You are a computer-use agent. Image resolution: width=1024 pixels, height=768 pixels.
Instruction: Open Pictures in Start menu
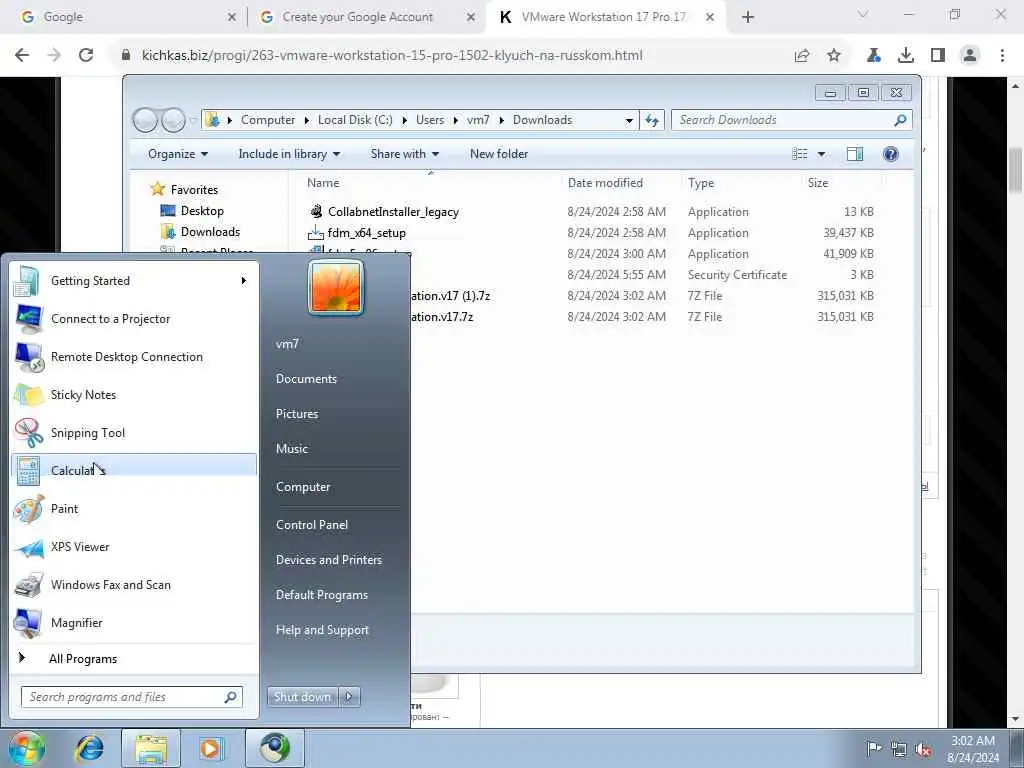(x=297, y=414)
